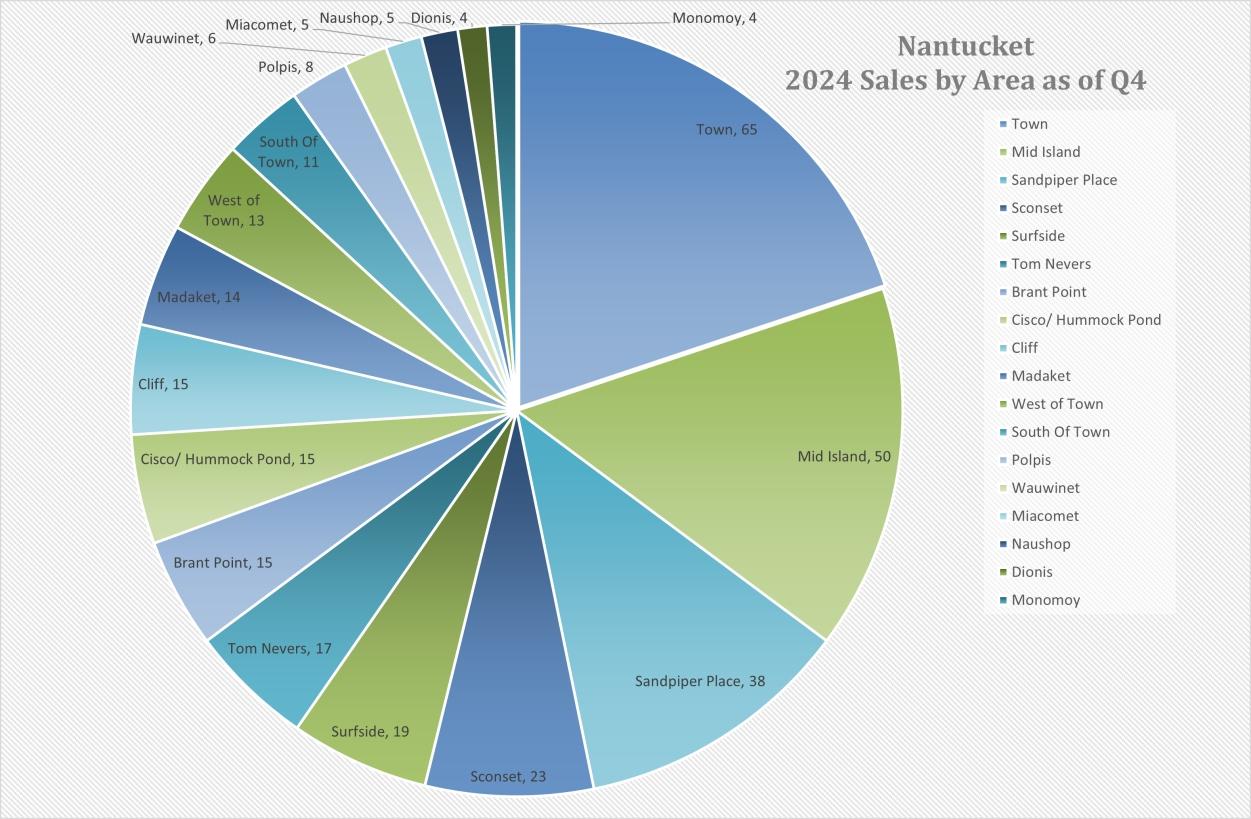
Task: Click the Dionis, 4 data label
Action: pyautogui.click(x=439, y=17)
